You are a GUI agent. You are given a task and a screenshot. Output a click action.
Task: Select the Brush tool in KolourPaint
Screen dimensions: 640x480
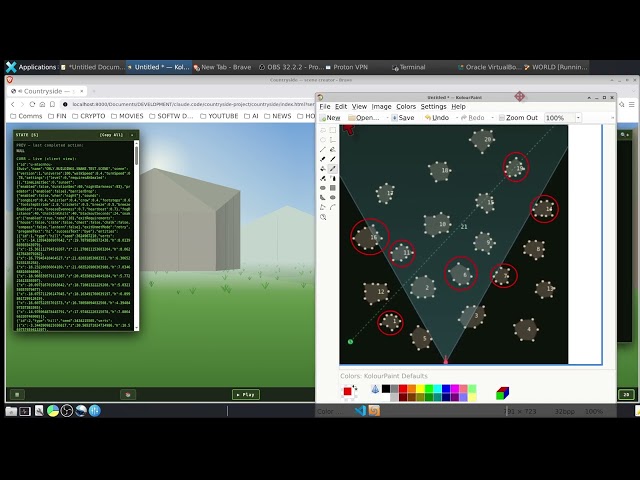[x=333, y=159]
